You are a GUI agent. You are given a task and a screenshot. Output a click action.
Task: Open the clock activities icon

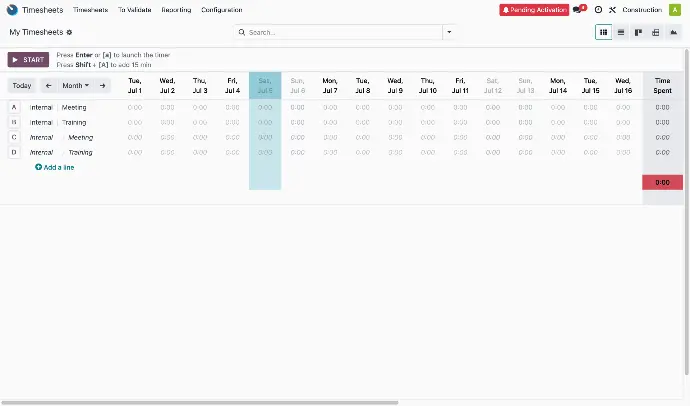coord(598,9)
